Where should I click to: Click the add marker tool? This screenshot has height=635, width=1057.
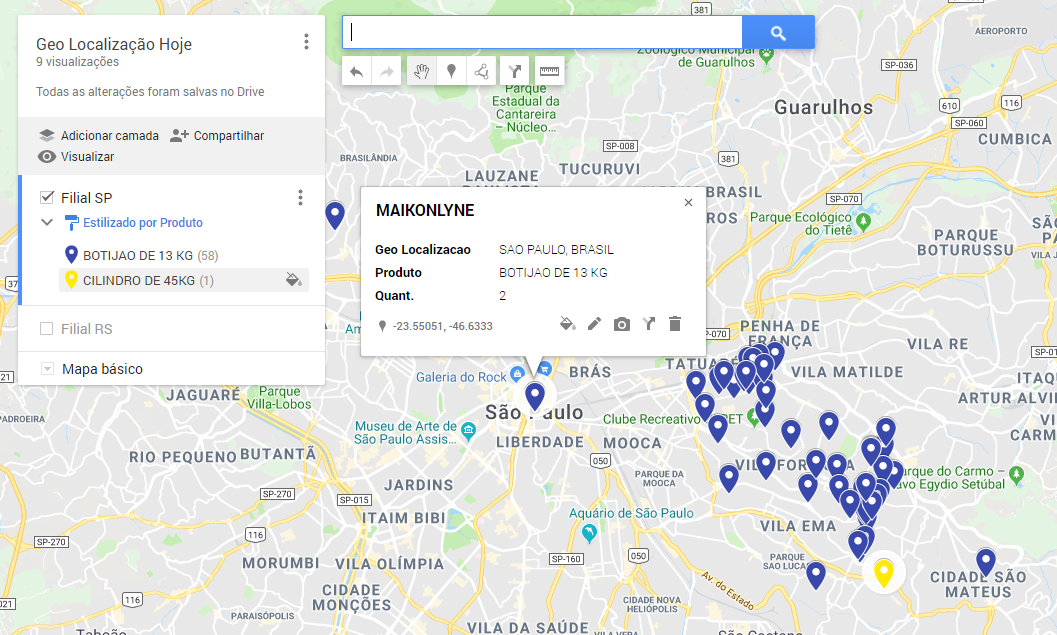(x=451, y=71)
